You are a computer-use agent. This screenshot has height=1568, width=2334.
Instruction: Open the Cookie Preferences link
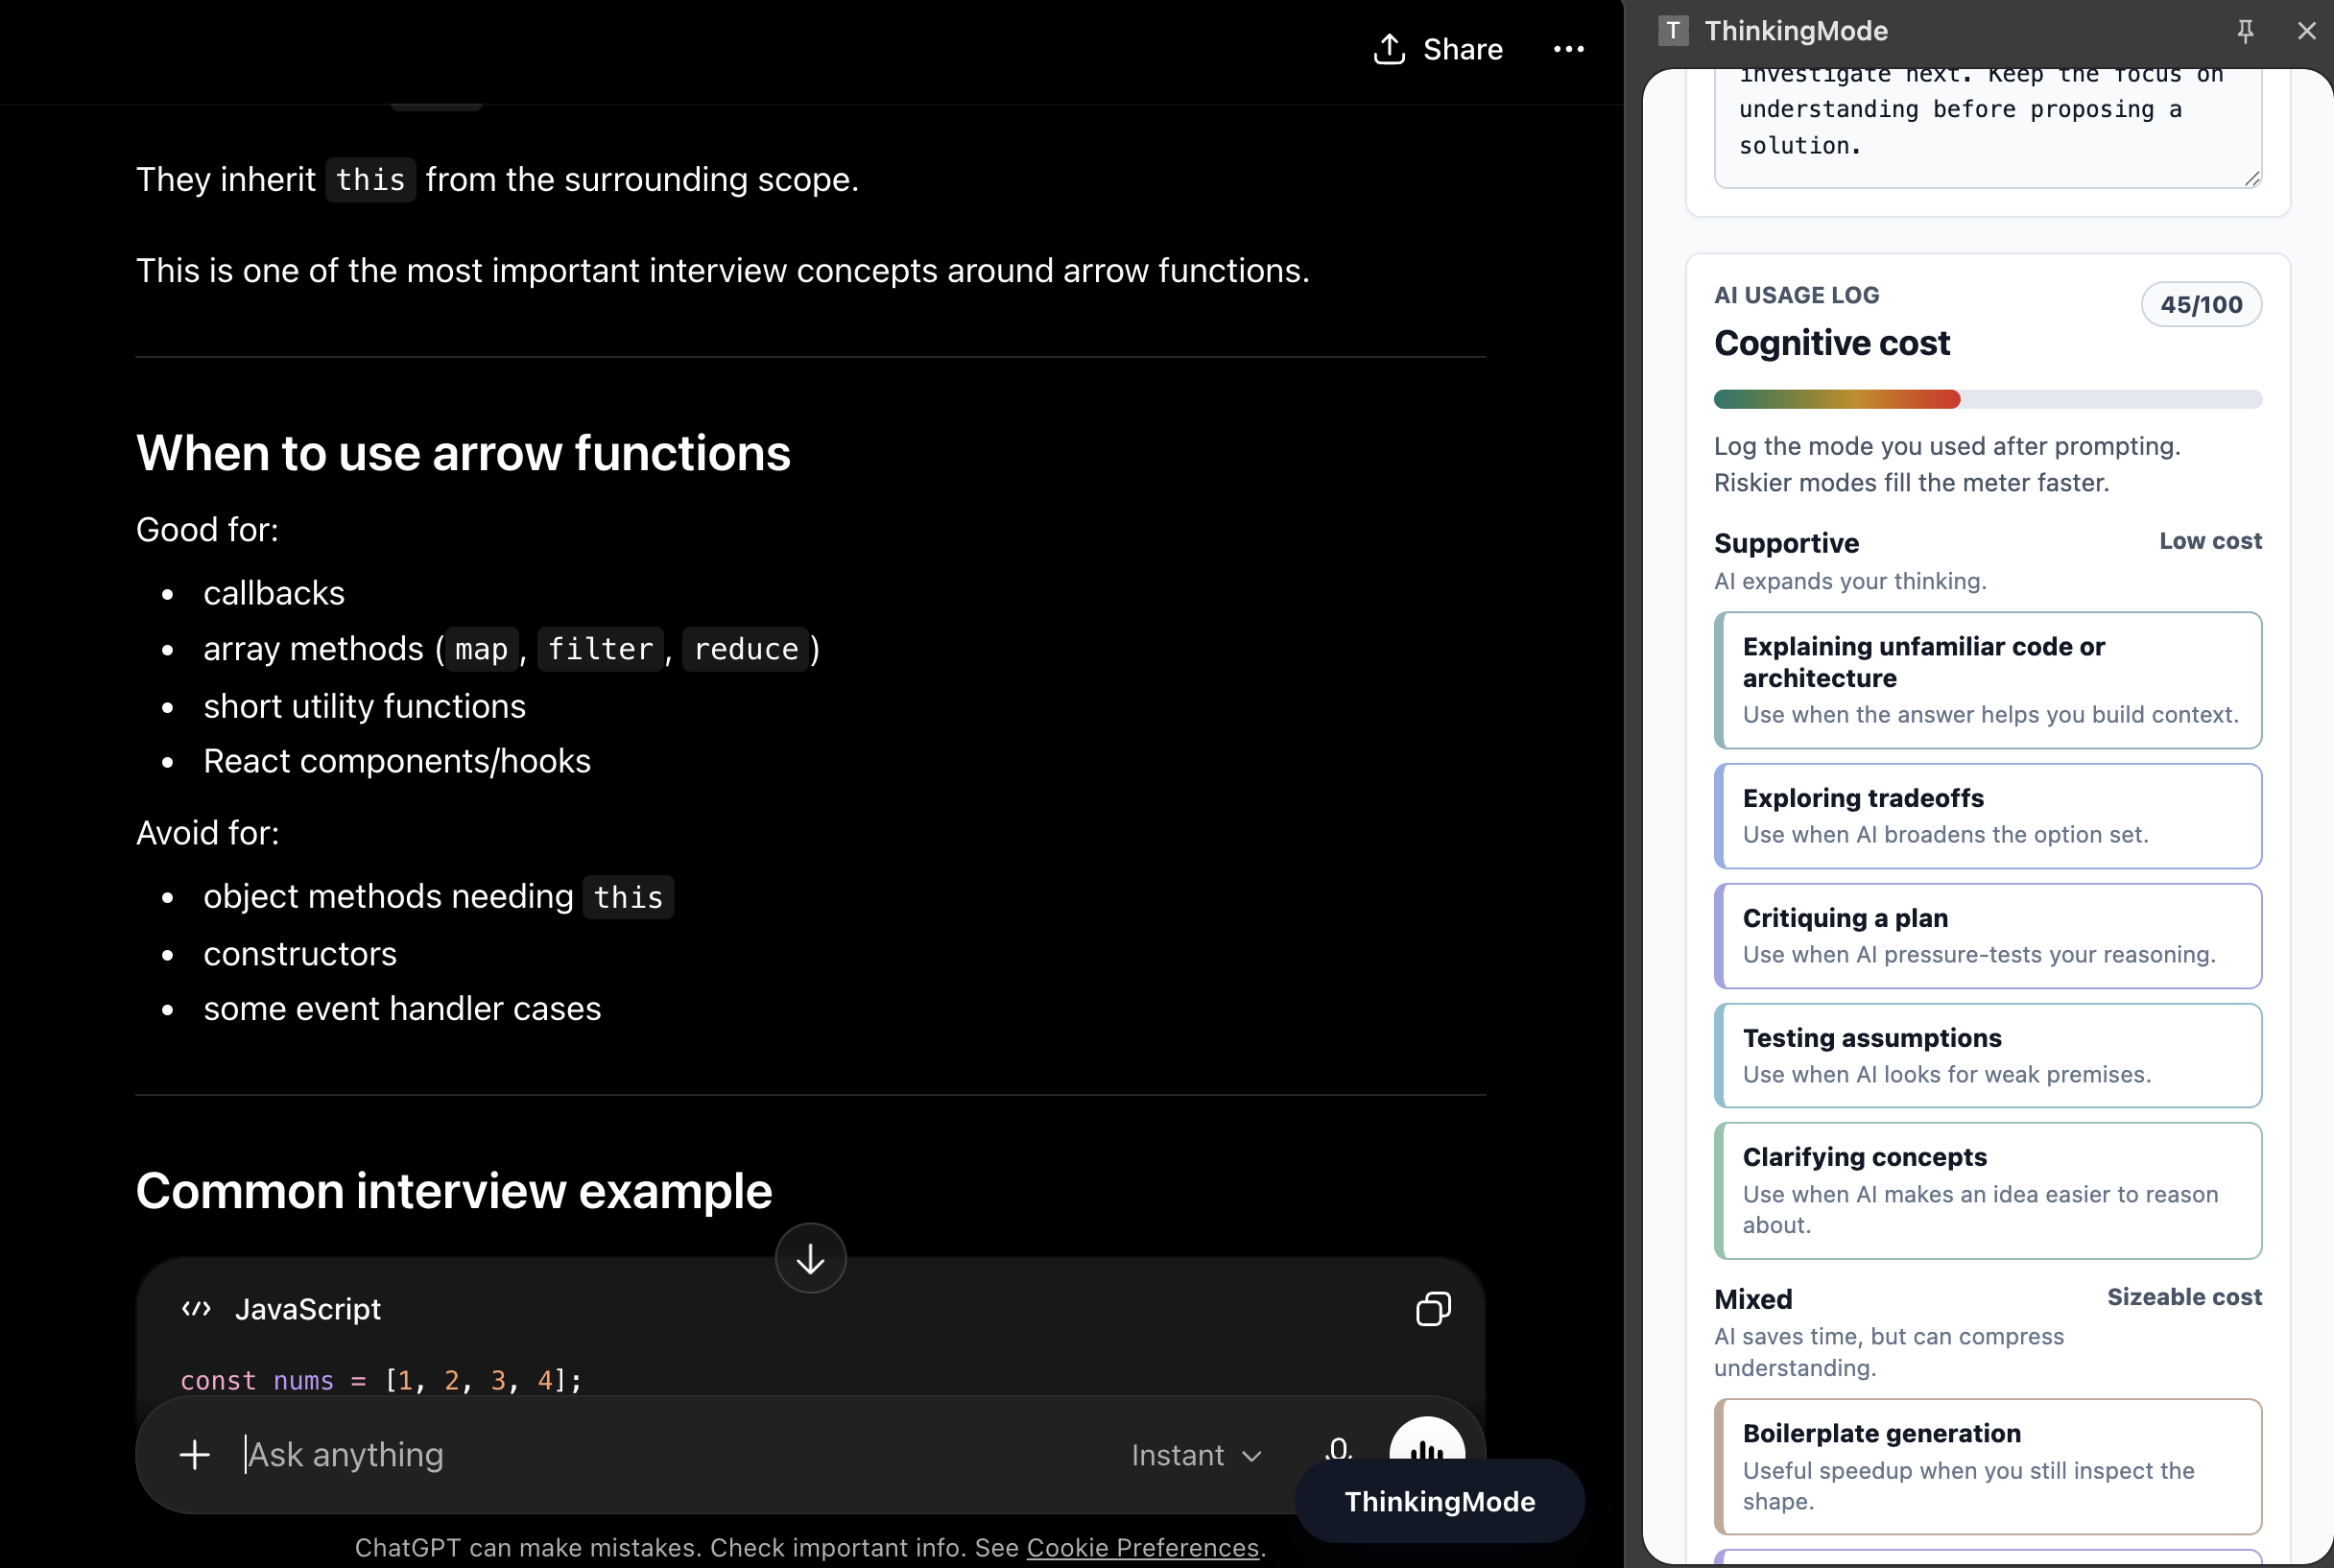1142,1547
